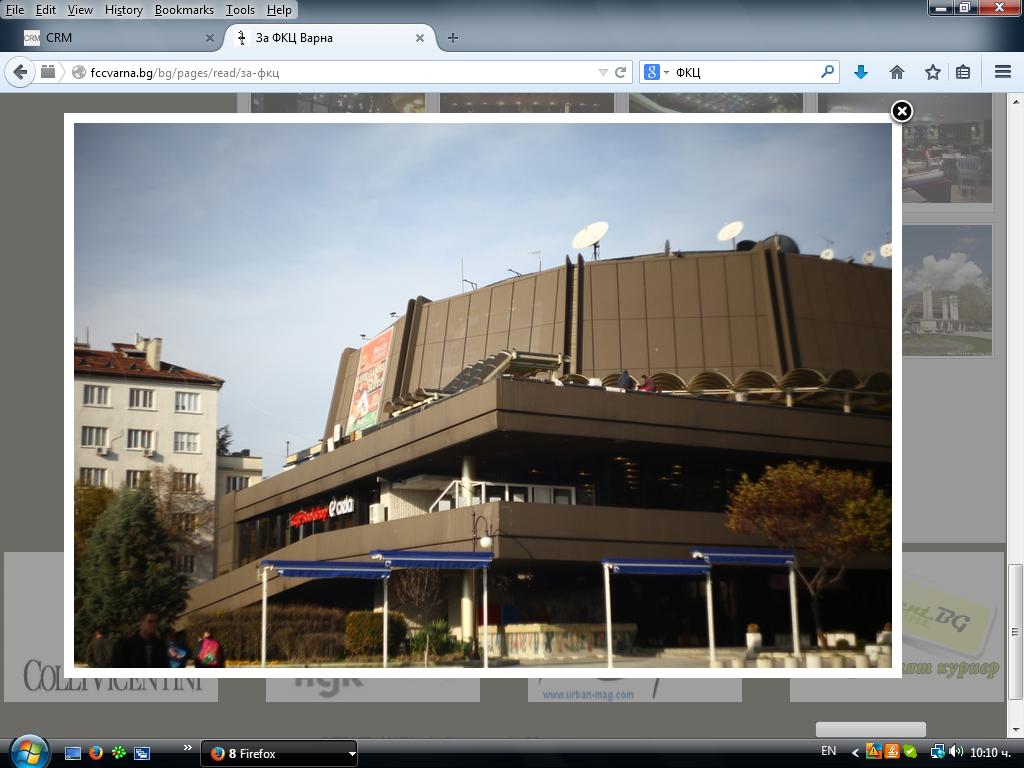Image resolution: width=1024 pixels, height=768 pixels.
Task: Click the site identity globe icon
Action: pos(78,72)
